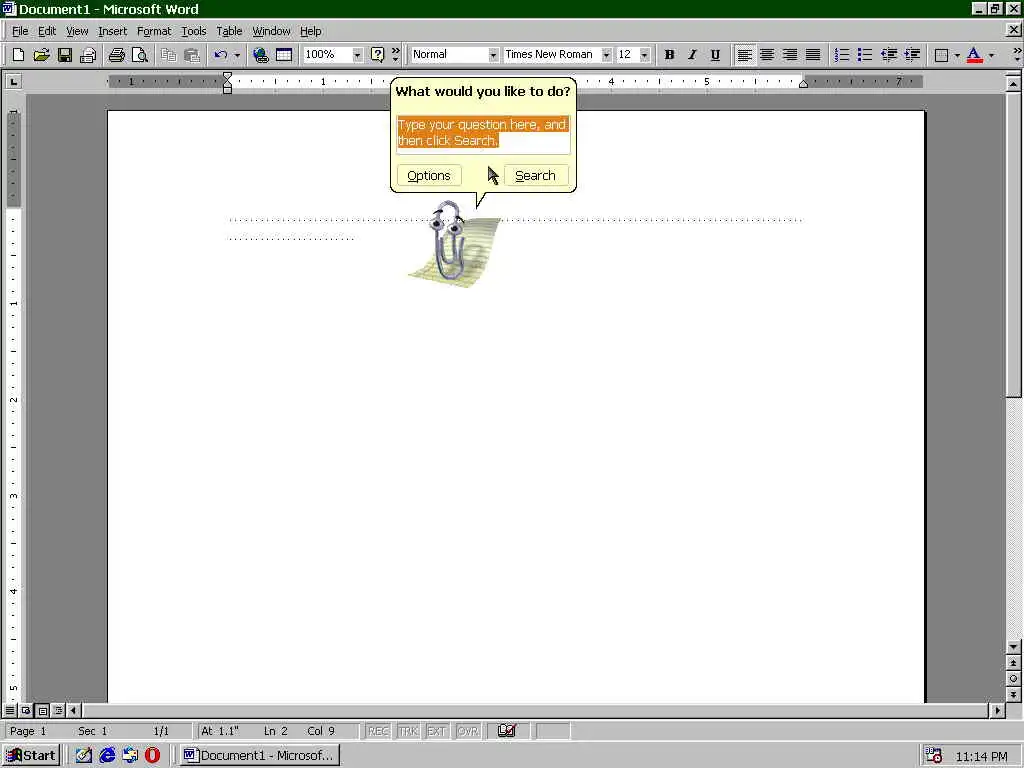Open the Windows Start menu

coord(31,755)
